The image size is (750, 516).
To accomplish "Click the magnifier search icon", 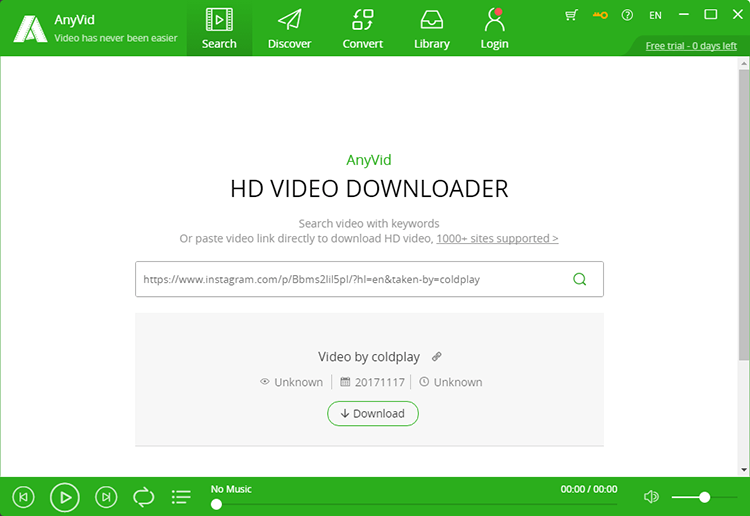I will (579, 279).
